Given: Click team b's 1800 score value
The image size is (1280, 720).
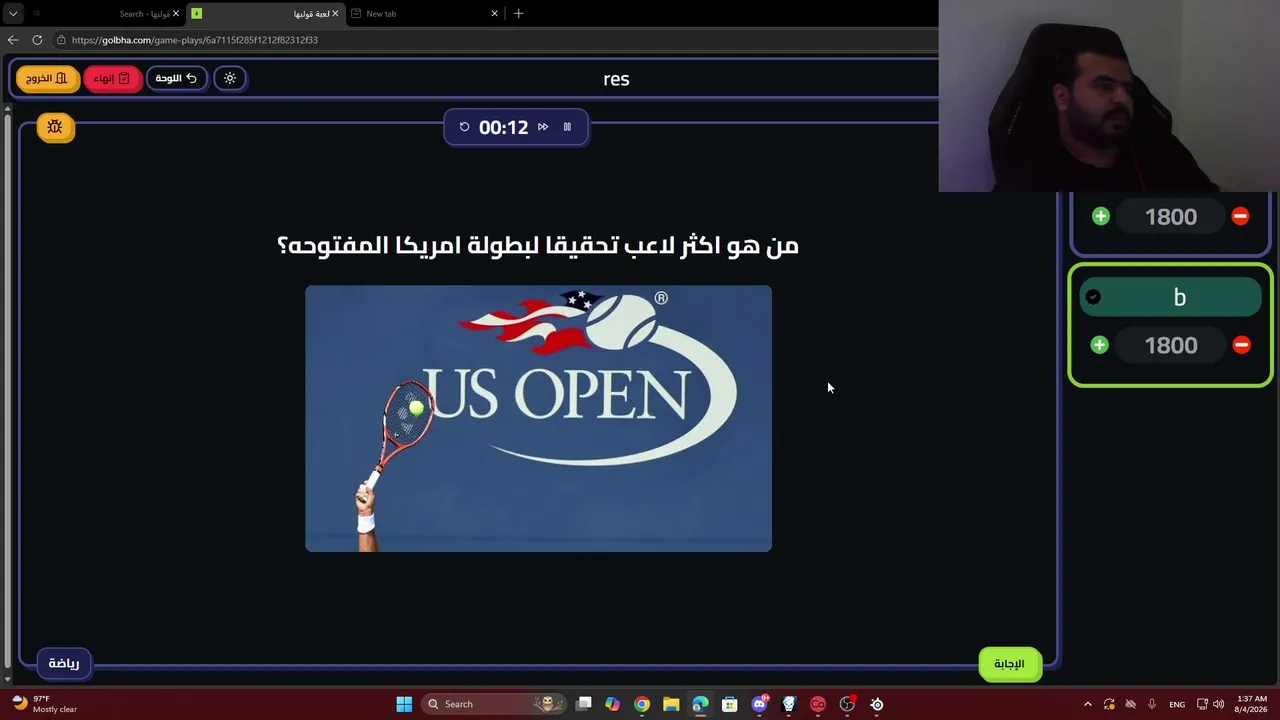Looking at the screenshot, I should tap(1170, 345).
